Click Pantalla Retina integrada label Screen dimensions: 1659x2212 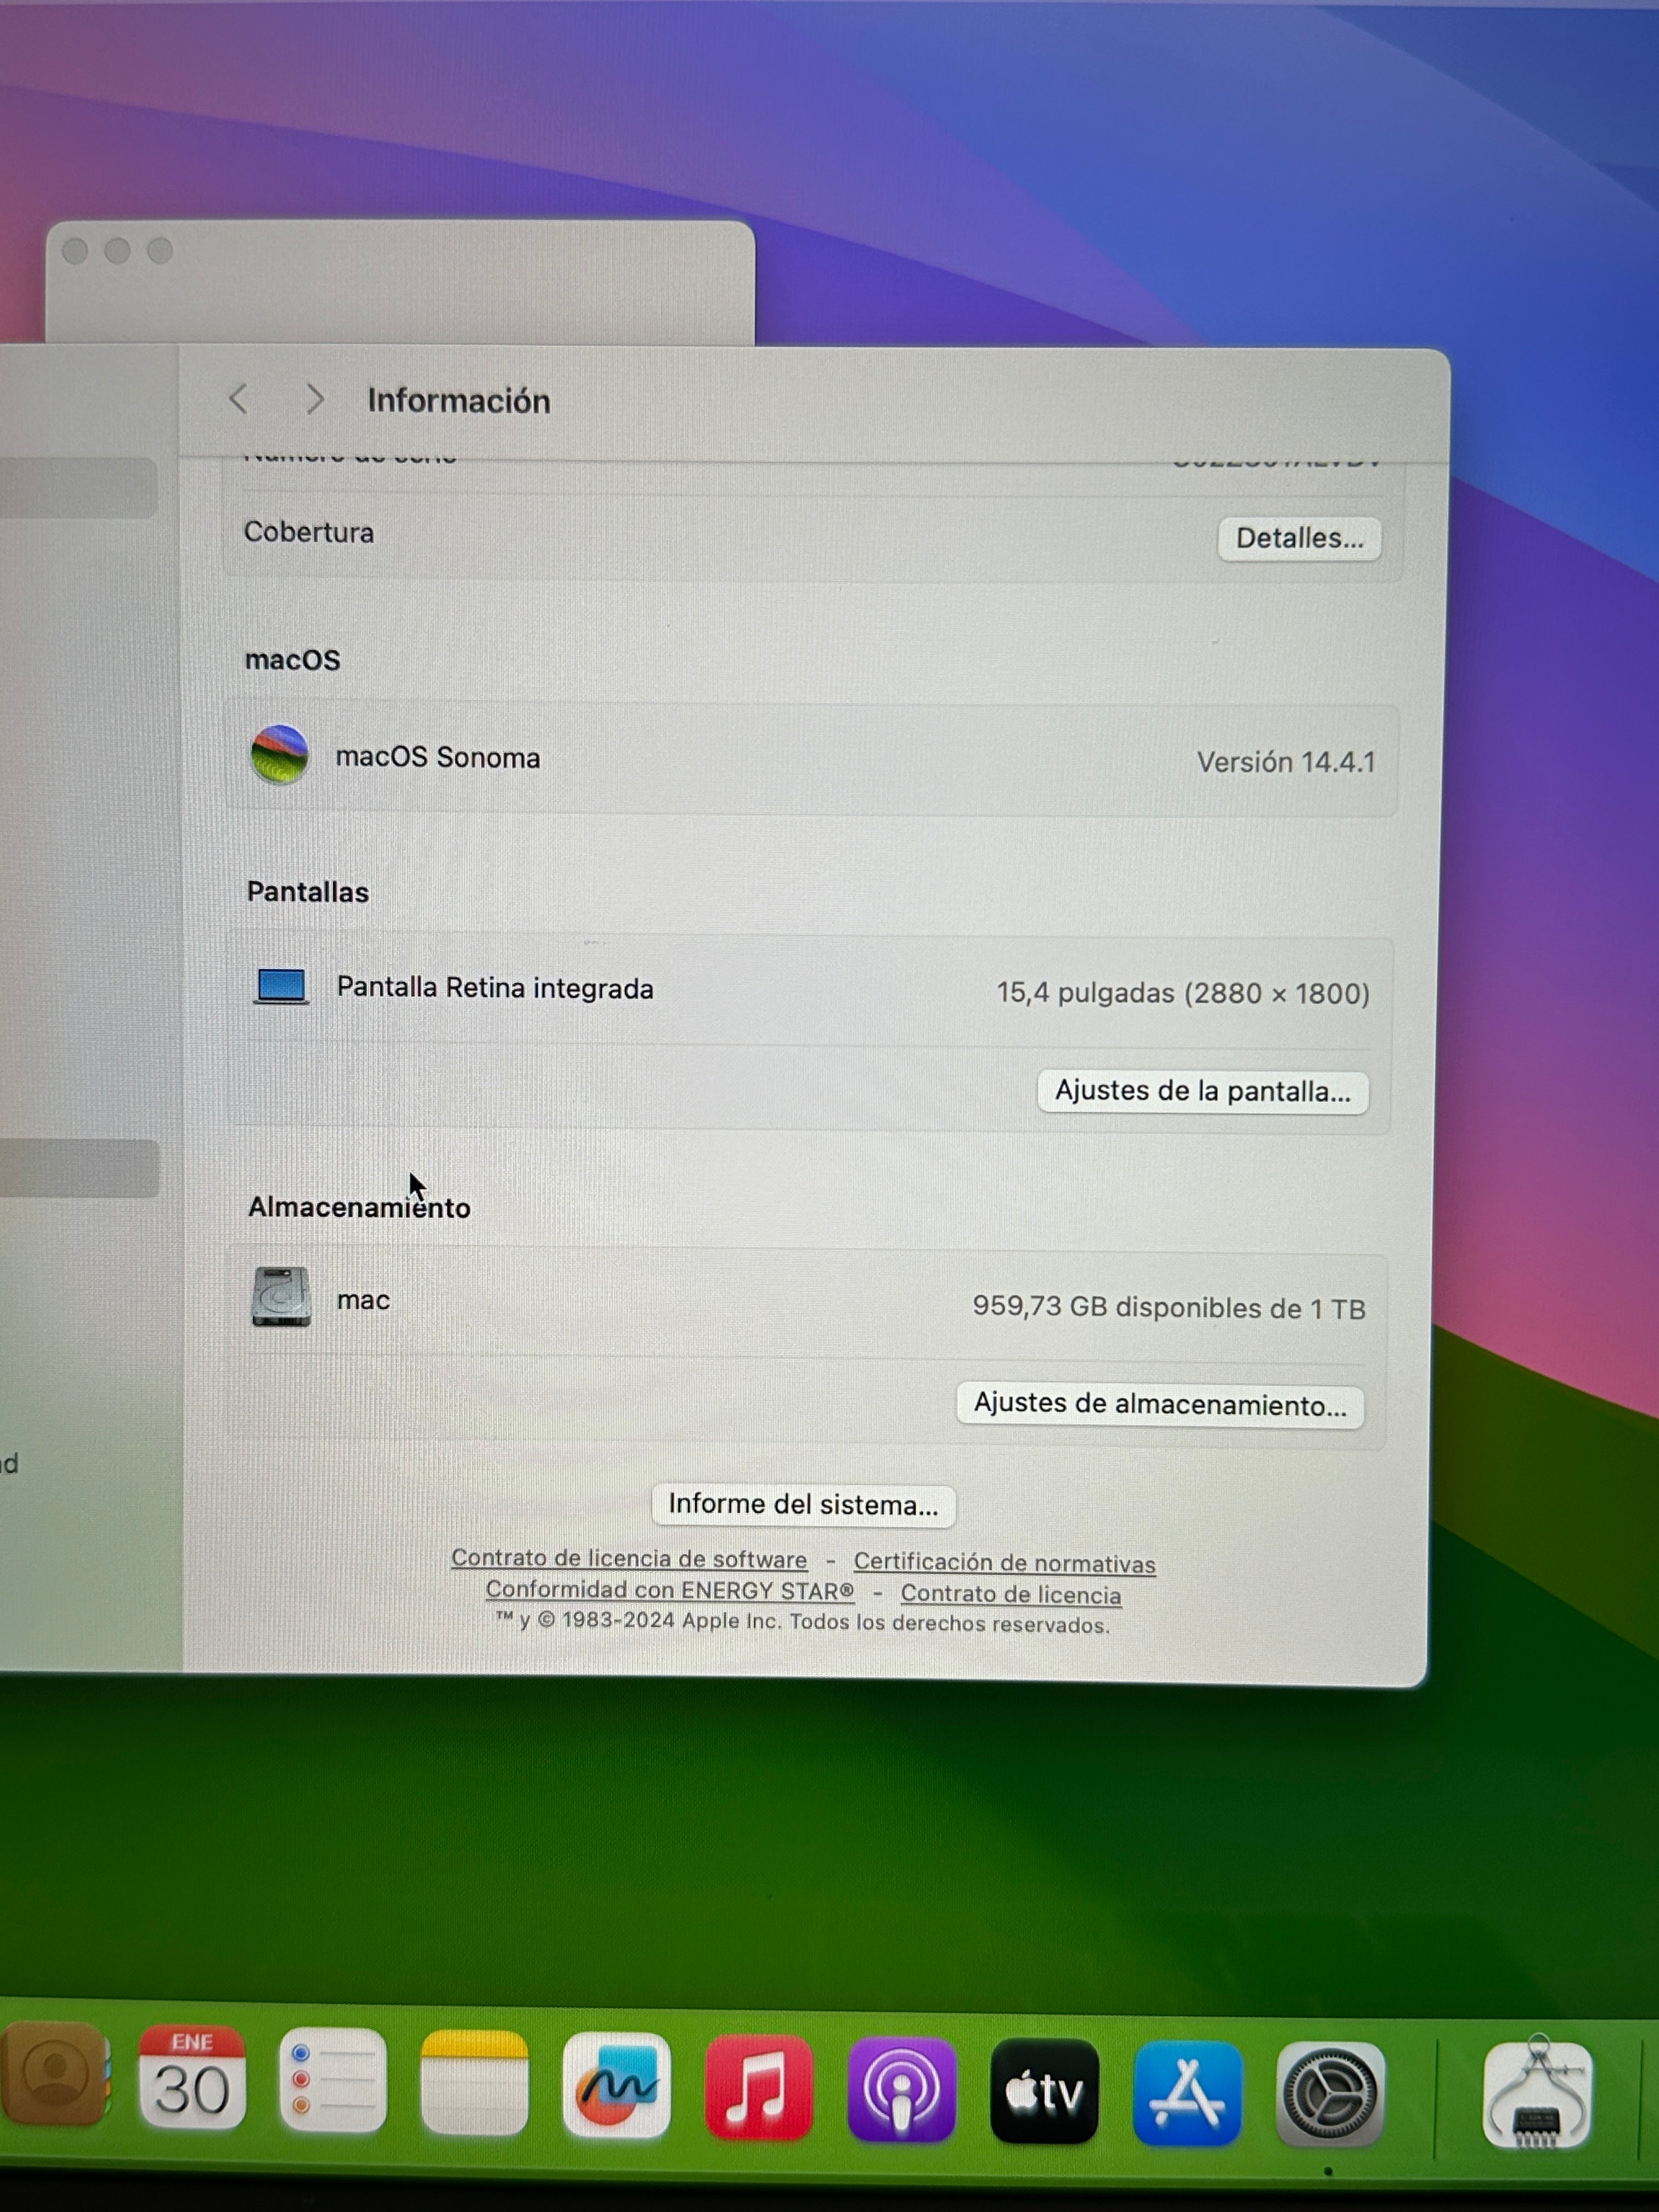point(495,988)
